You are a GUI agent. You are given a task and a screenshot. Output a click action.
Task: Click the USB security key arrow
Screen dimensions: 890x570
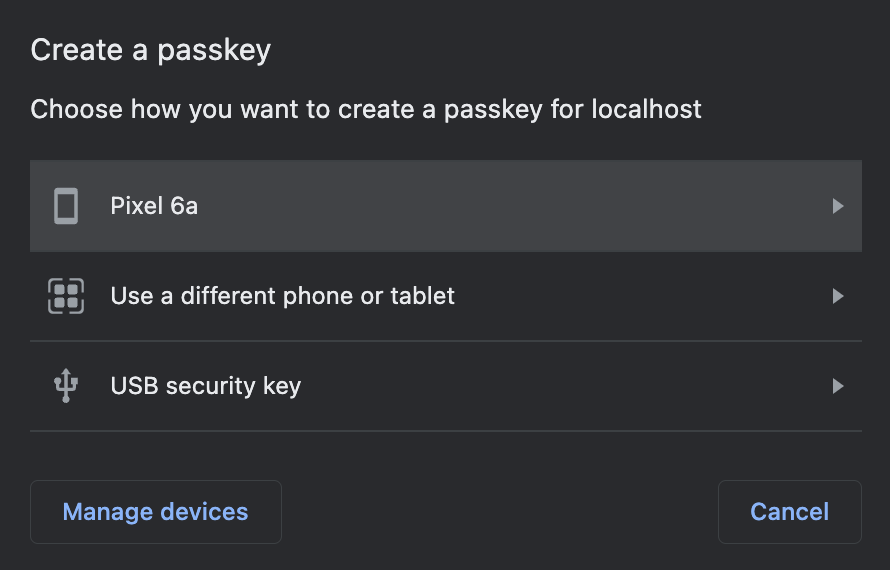[x=838, y=386]
